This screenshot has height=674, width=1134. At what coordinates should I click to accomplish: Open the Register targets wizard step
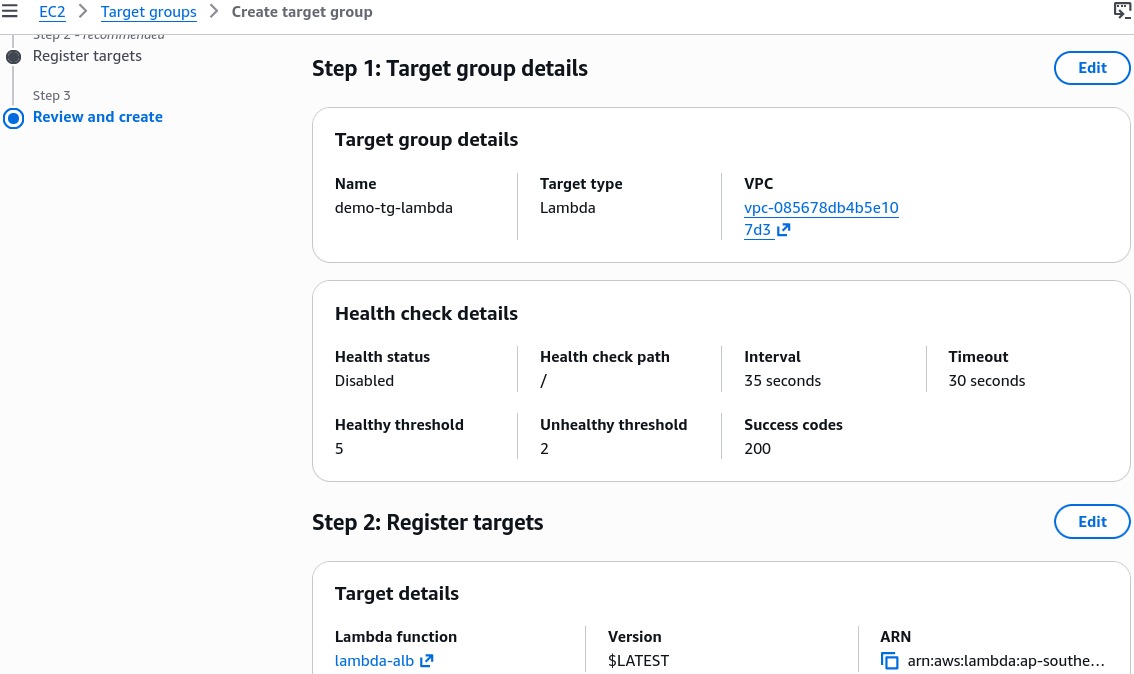87,56
